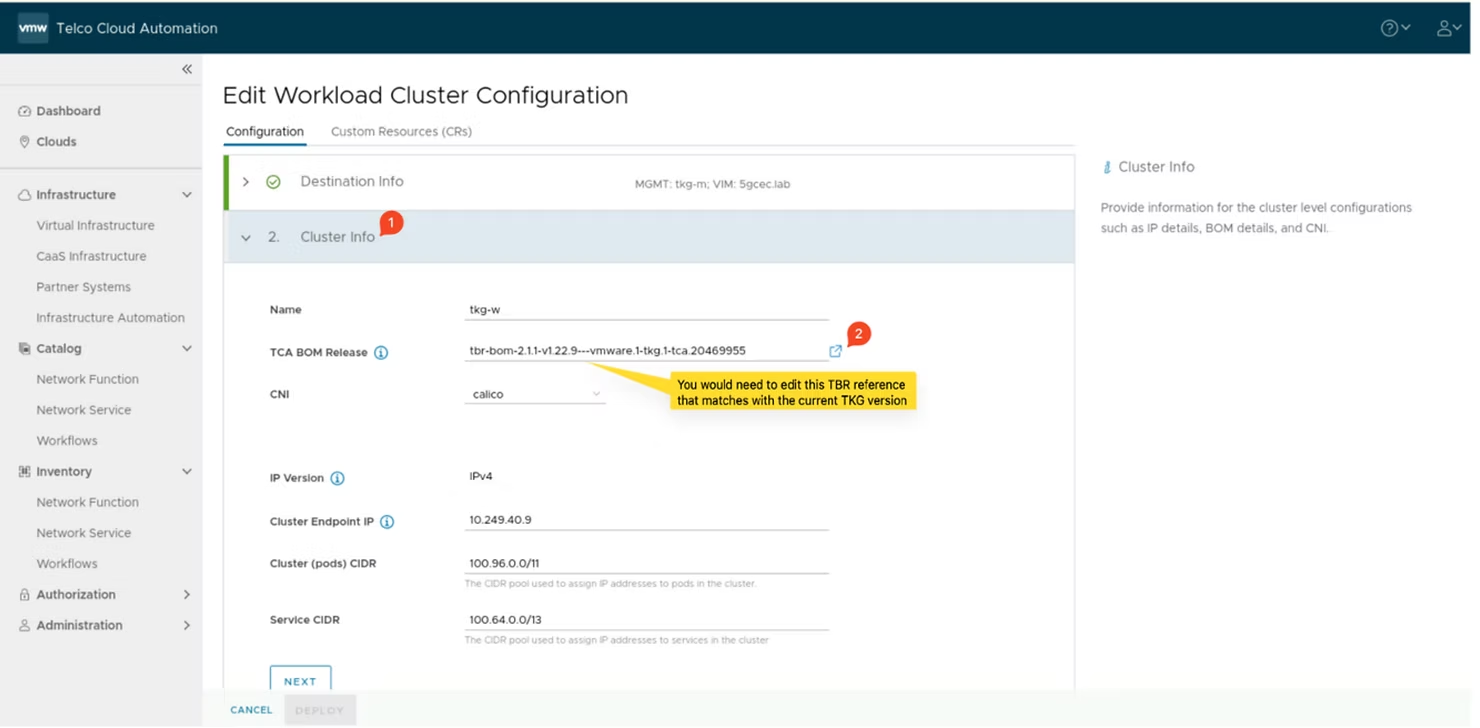Collapse the Cluster Info section
This screenshot has width=1480, height=728.
tap(245, 238)
